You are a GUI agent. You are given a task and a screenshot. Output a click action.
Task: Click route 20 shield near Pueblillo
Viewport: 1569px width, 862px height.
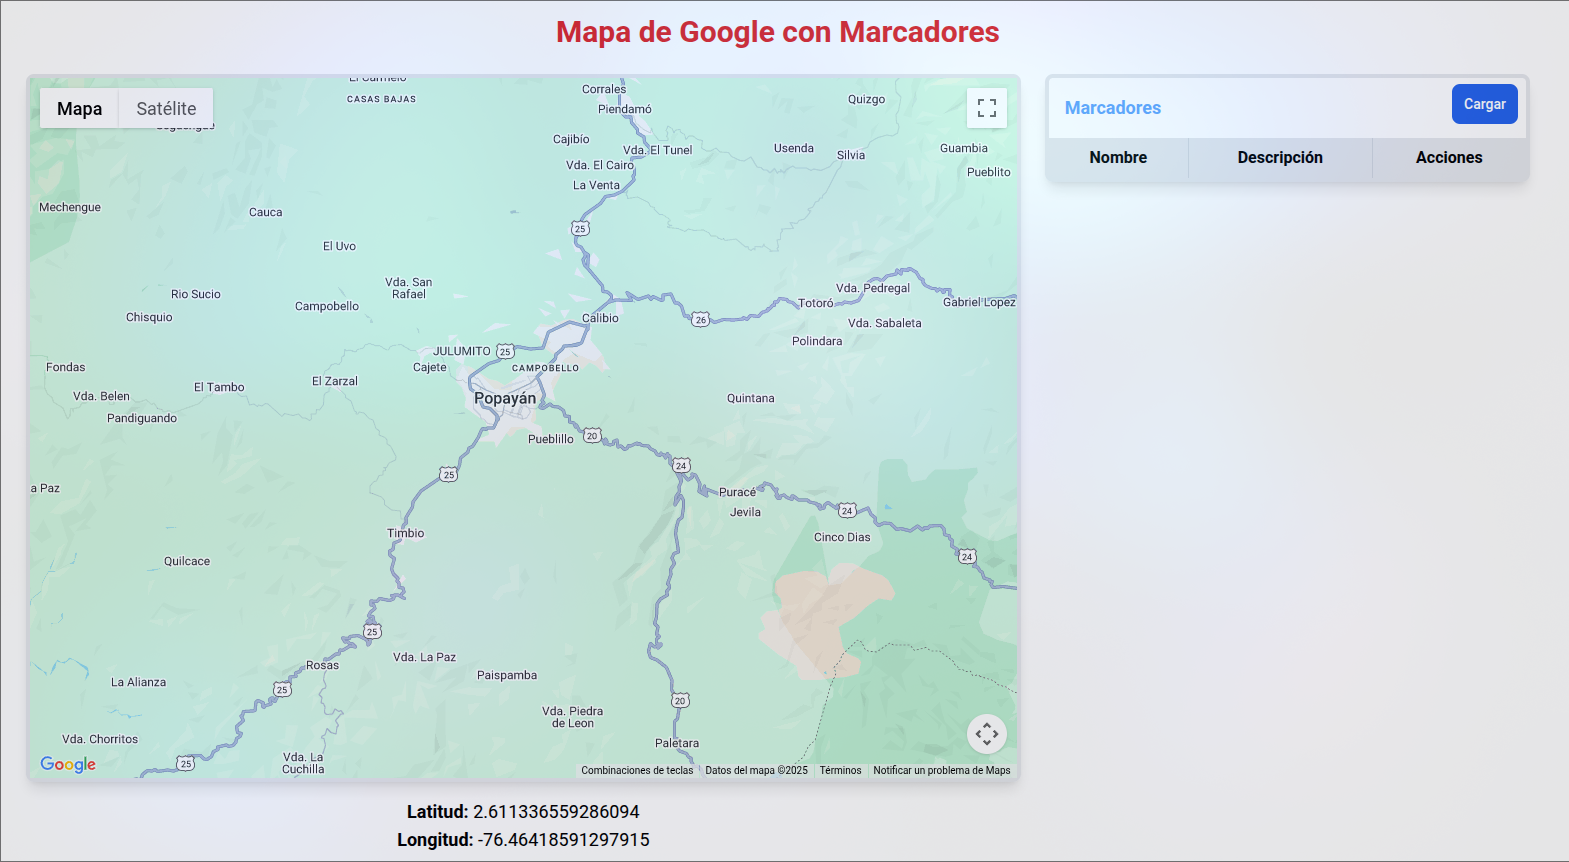pyautogui.click(x=592, y=436)
